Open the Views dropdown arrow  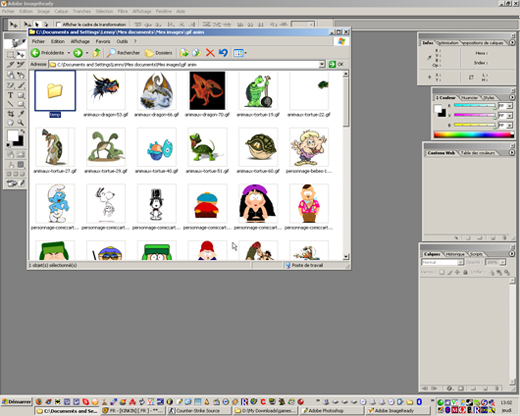246,53
